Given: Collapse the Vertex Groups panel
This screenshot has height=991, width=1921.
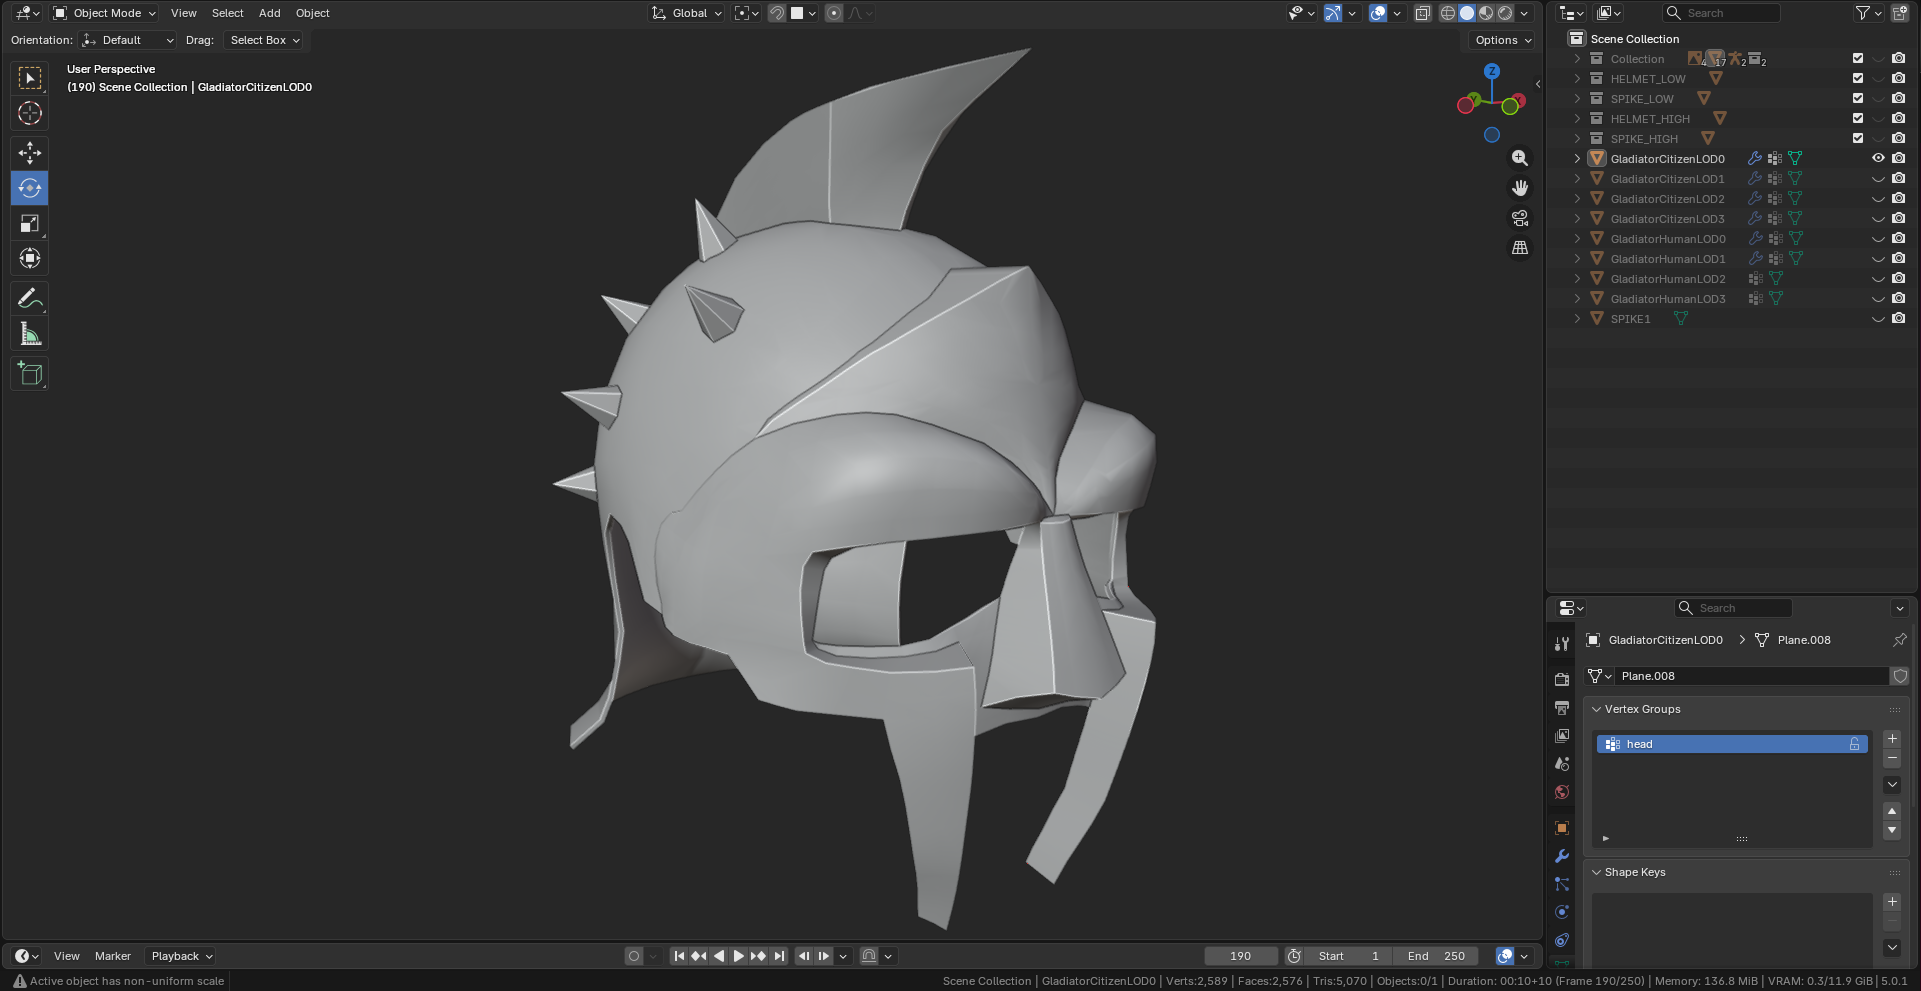Looking at the screenshot, I should coord(1597,709).
